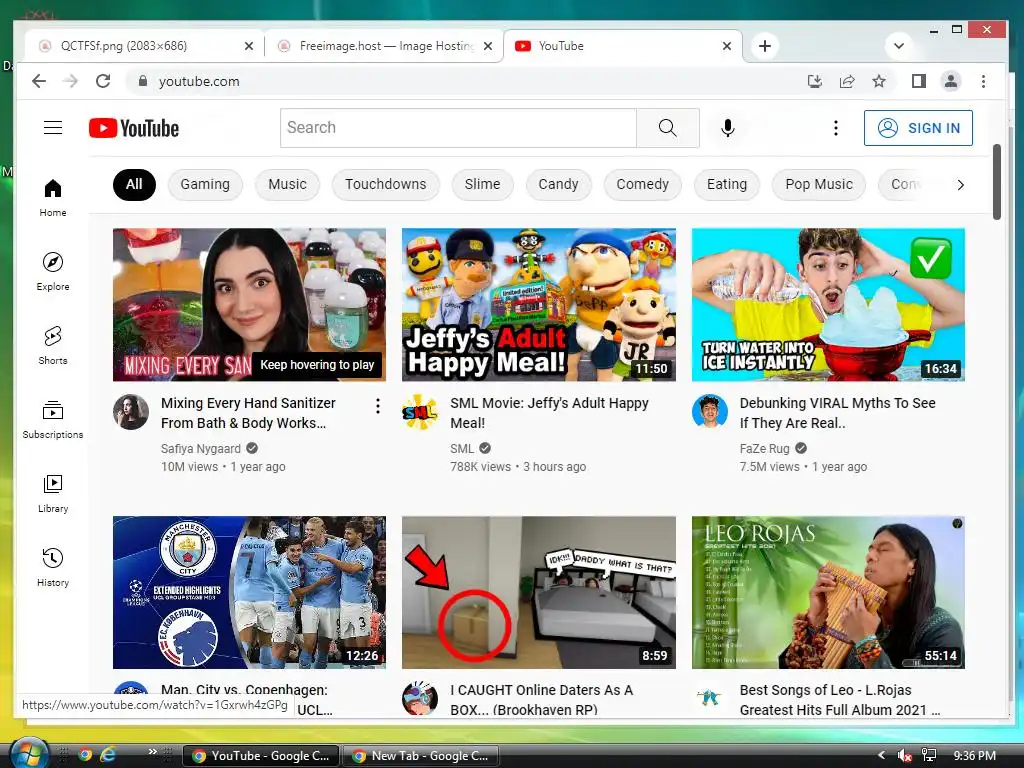This screenshot has height=768, width=1024.
Task: Select the Candy filter chip
Action: [558, 184]
